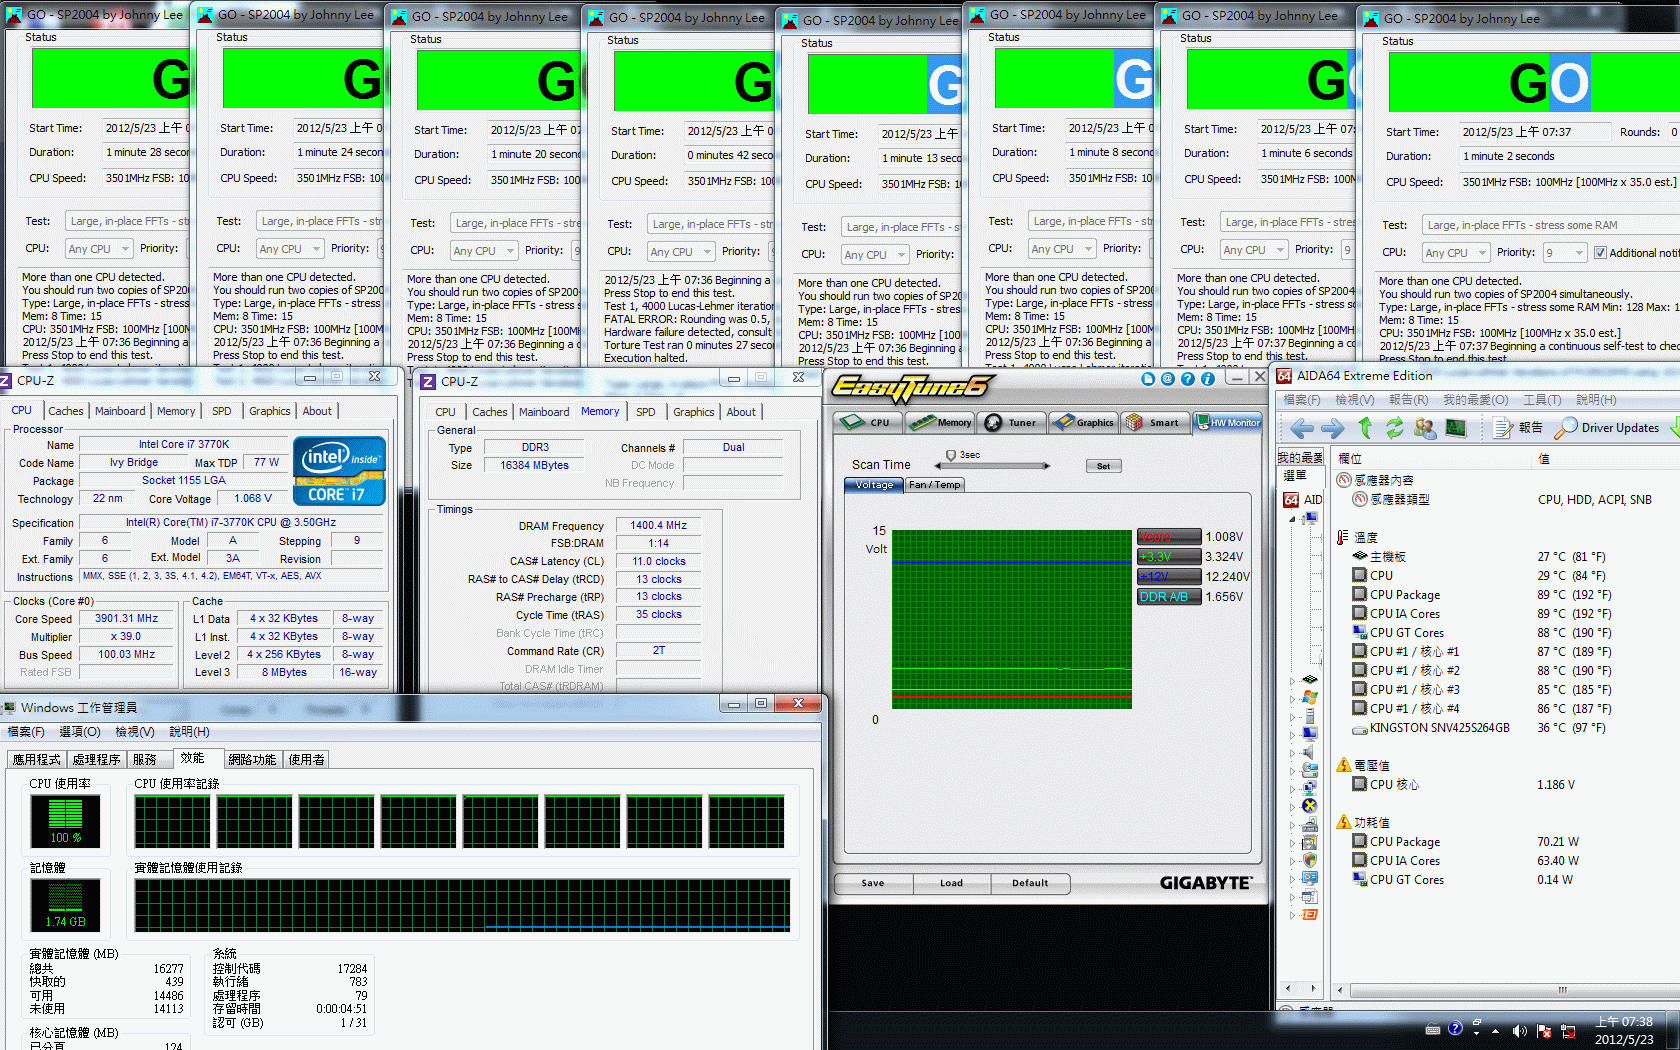The height and width of the screenshot is (1050, 1680).
Task: Select the speaker multimedia icon in AIDA64 tree
Action: (x=1310, y=752)
